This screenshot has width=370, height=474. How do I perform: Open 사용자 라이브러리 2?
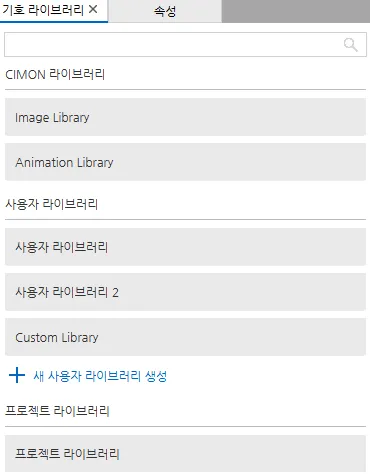(x=185, y=292)
